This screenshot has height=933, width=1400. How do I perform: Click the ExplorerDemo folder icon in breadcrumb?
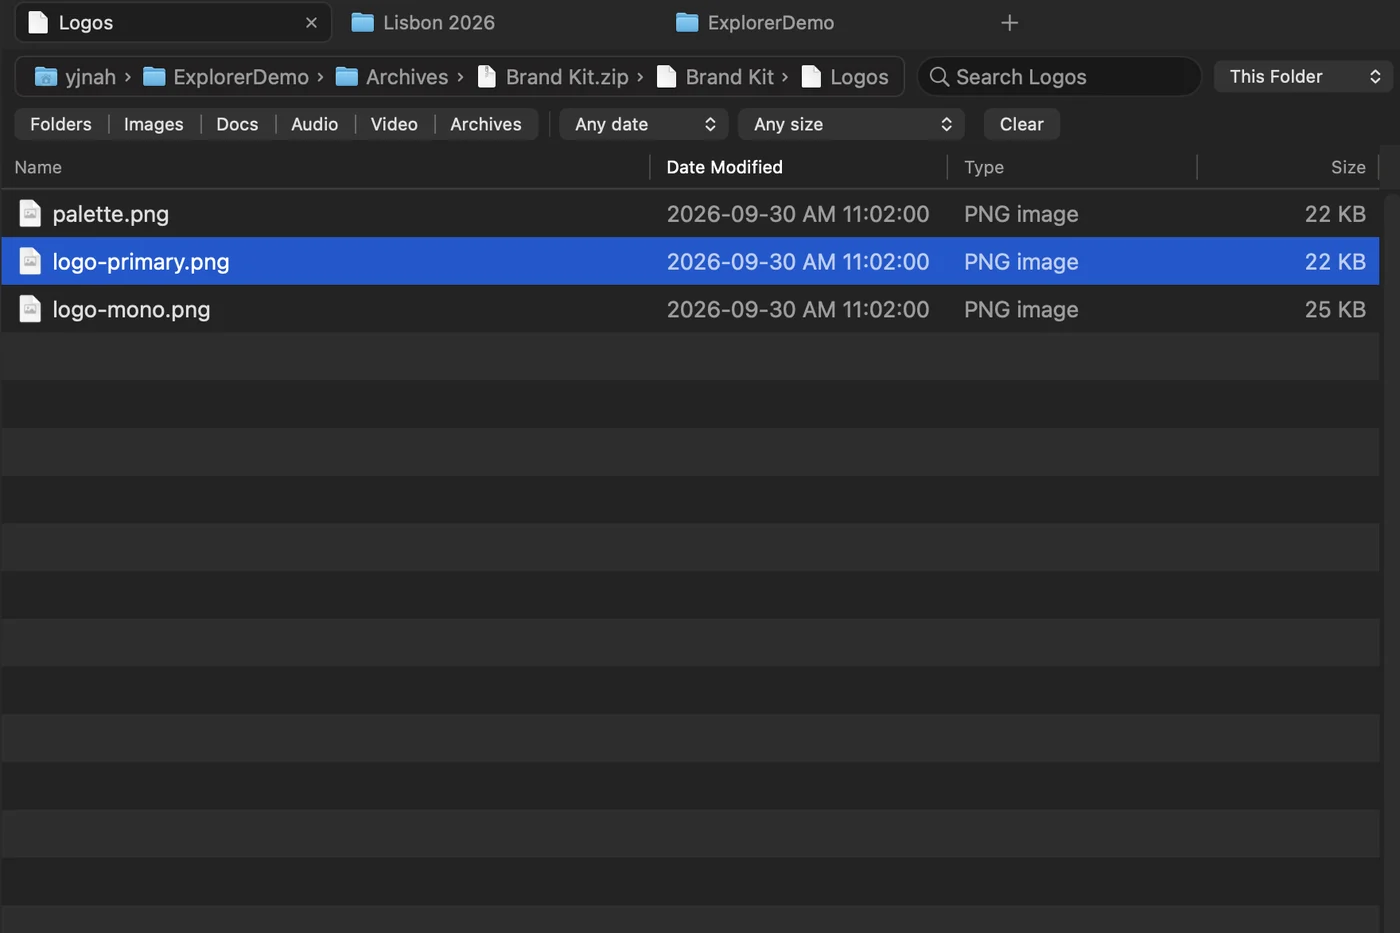pyautogui.click(x=154, y=77)
